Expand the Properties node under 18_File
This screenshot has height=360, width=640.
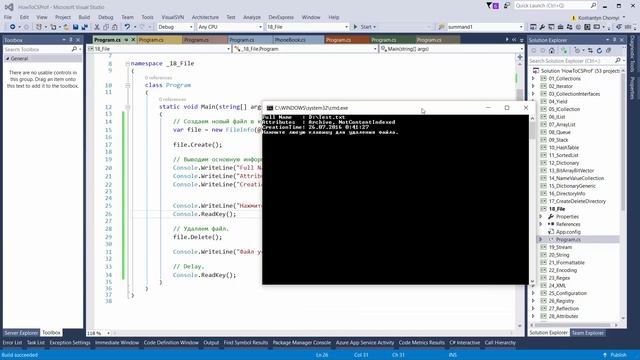pyautogui.click(x=541, y=217)
